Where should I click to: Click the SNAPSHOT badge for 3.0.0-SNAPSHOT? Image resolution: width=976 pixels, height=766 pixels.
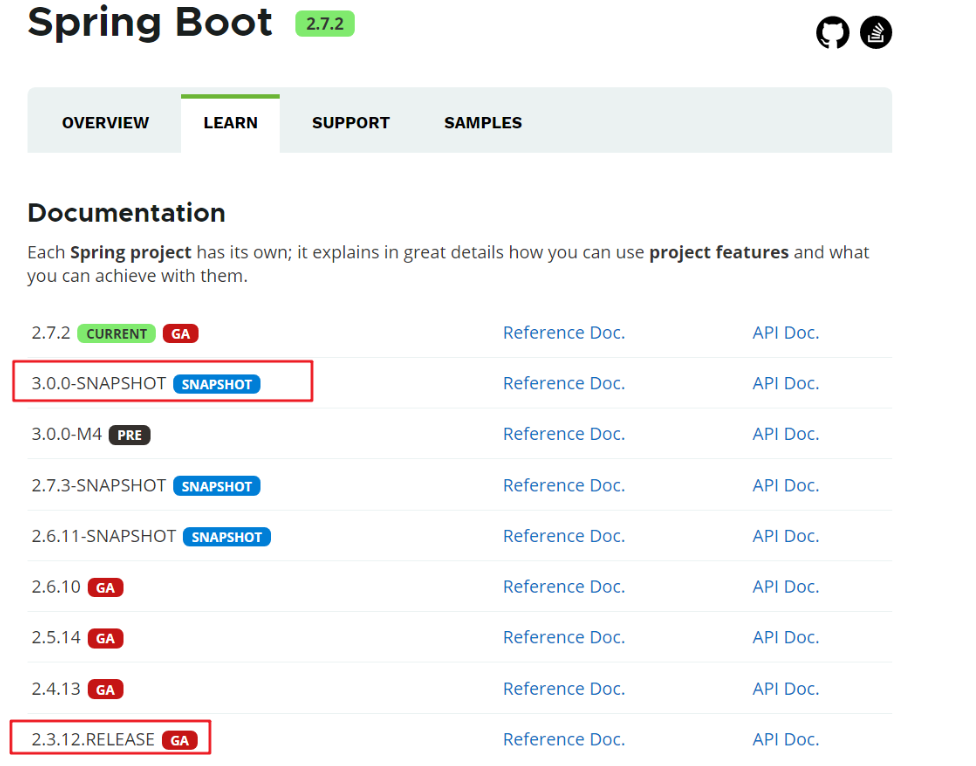point(217,384)
